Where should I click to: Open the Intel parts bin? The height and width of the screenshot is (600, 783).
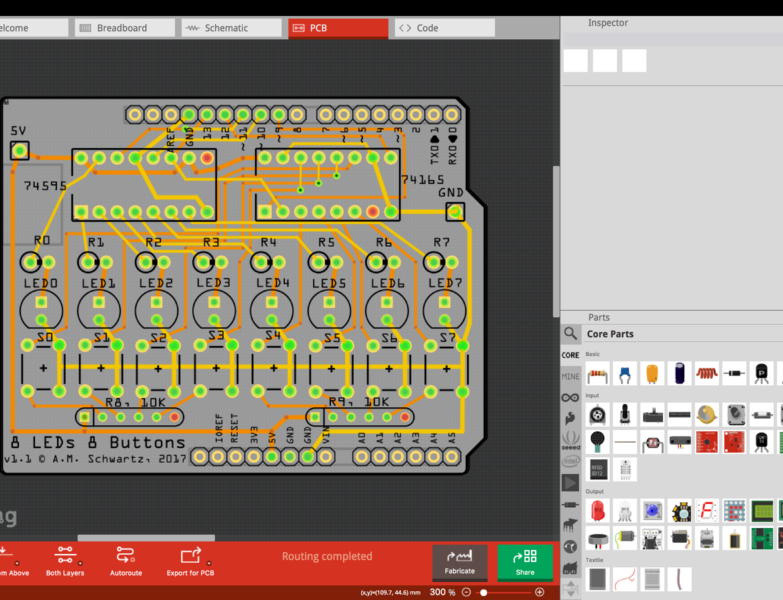pyautogui.click(x=570, y=461)
